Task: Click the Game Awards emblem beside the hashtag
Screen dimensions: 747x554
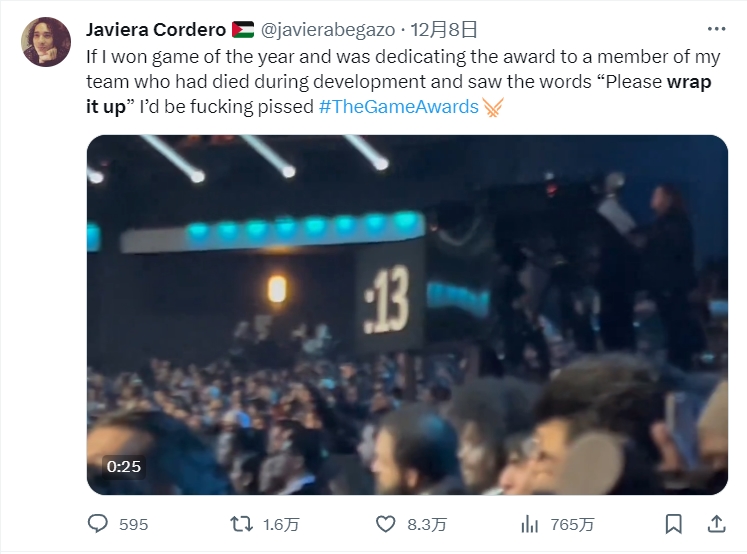Action: (493, 106)
